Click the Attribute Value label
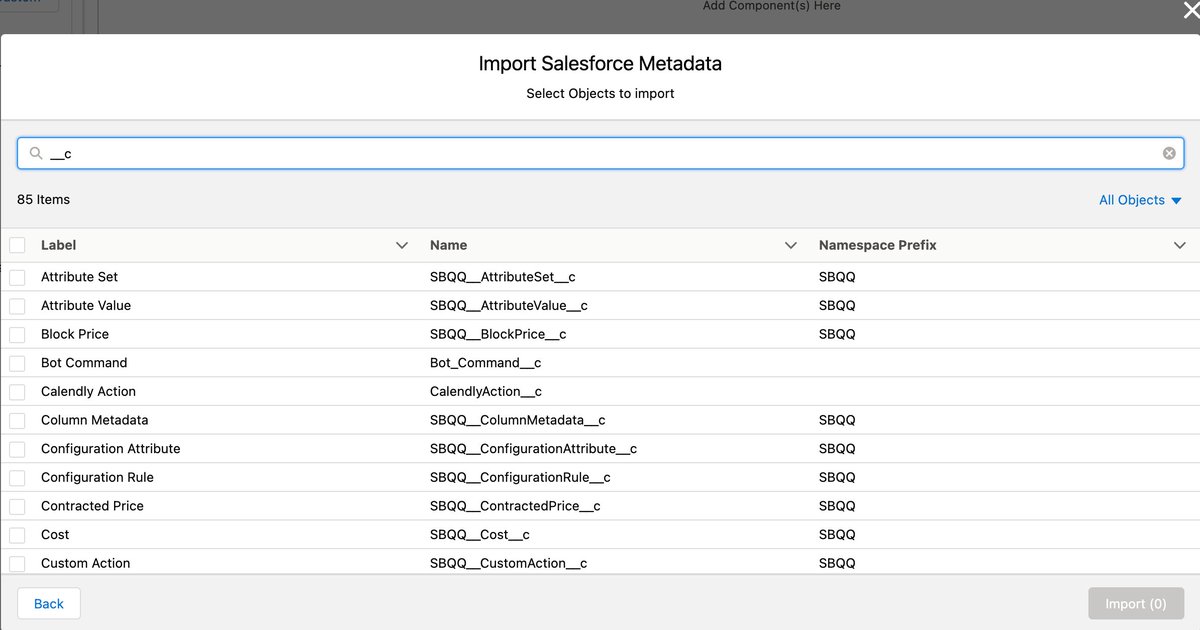Viewport: 1200px width, 630px height. 86,306
